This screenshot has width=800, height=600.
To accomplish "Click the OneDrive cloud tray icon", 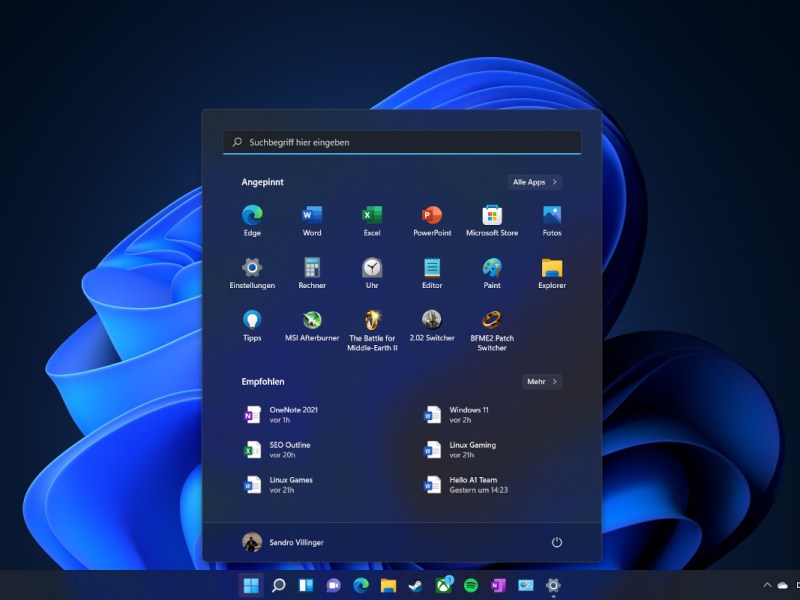I will tap(783, 585).
